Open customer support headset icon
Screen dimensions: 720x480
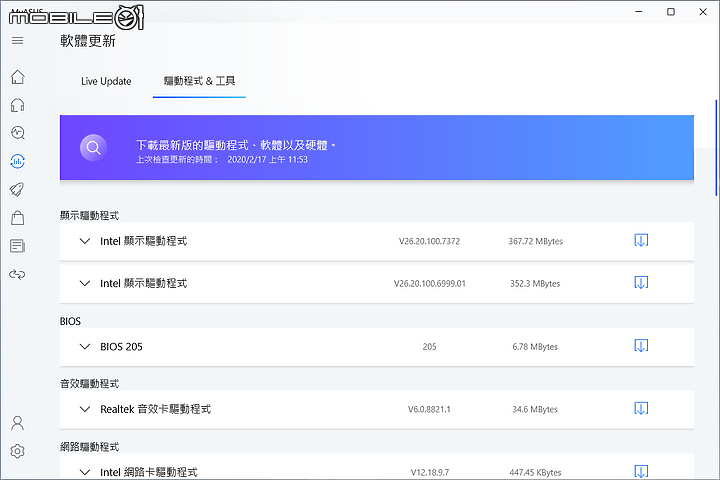[17, 105]
